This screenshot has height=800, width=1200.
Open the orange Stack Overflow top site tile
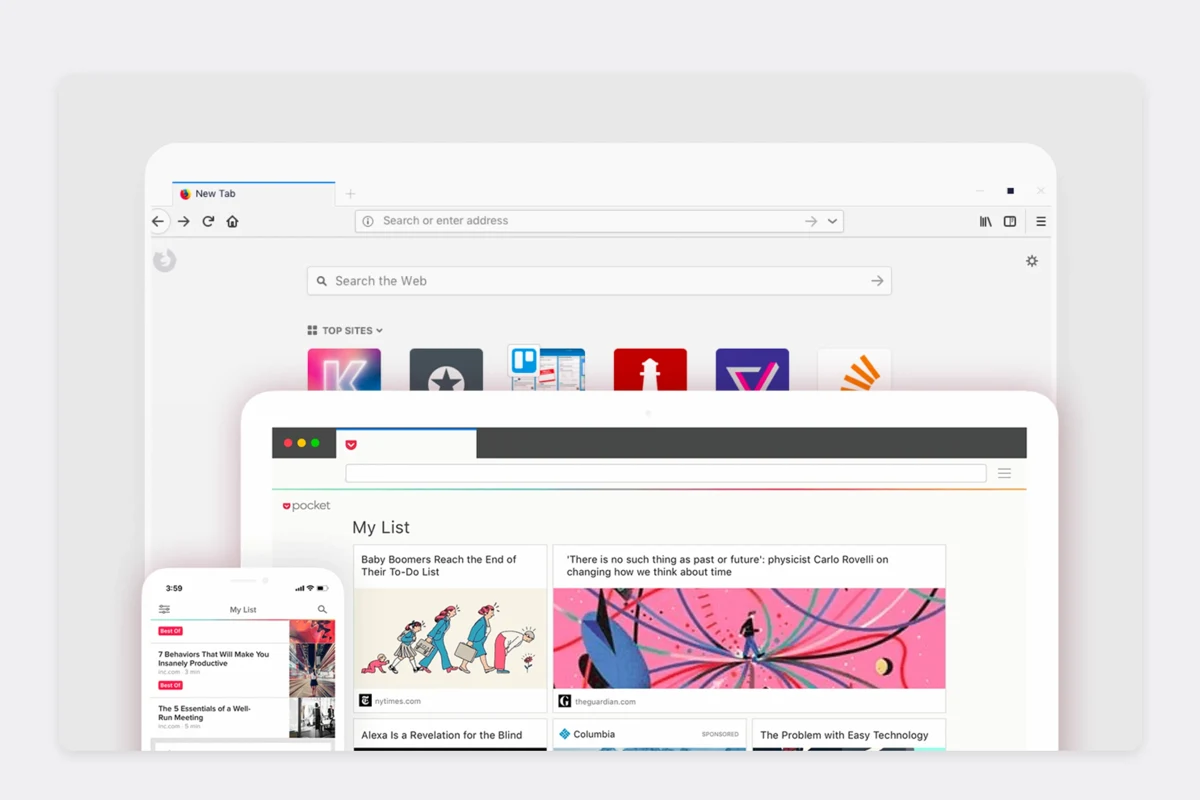(854, 369)
